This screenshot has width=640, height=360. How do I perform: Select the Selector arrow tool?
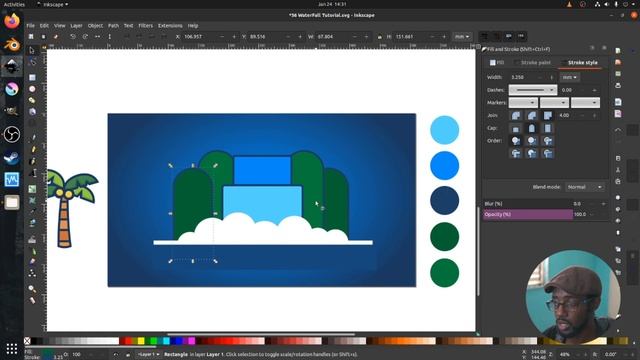(x=32, y=50)
